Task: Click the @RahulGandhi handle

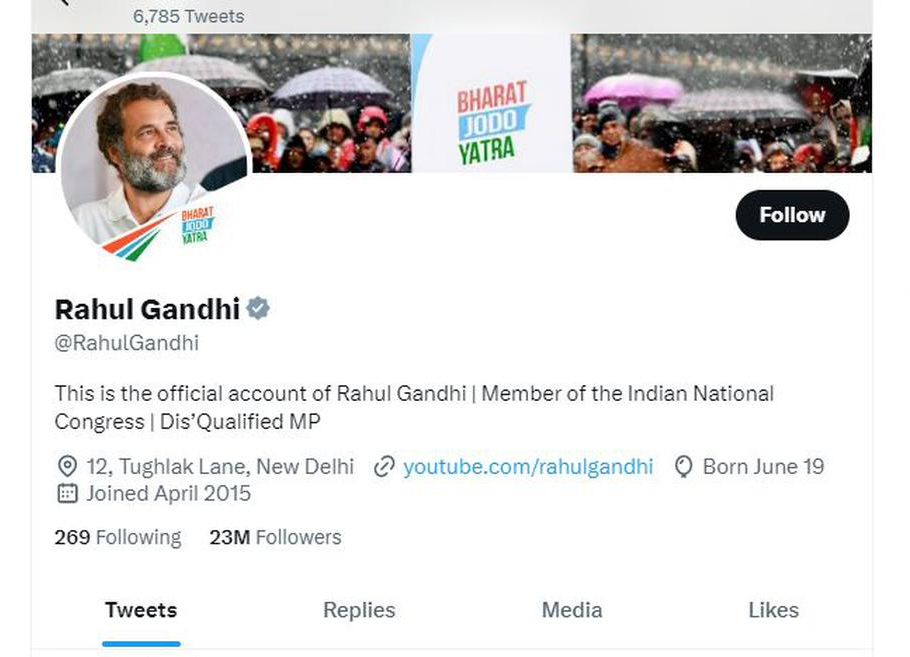Action: [x=127, y=343]
